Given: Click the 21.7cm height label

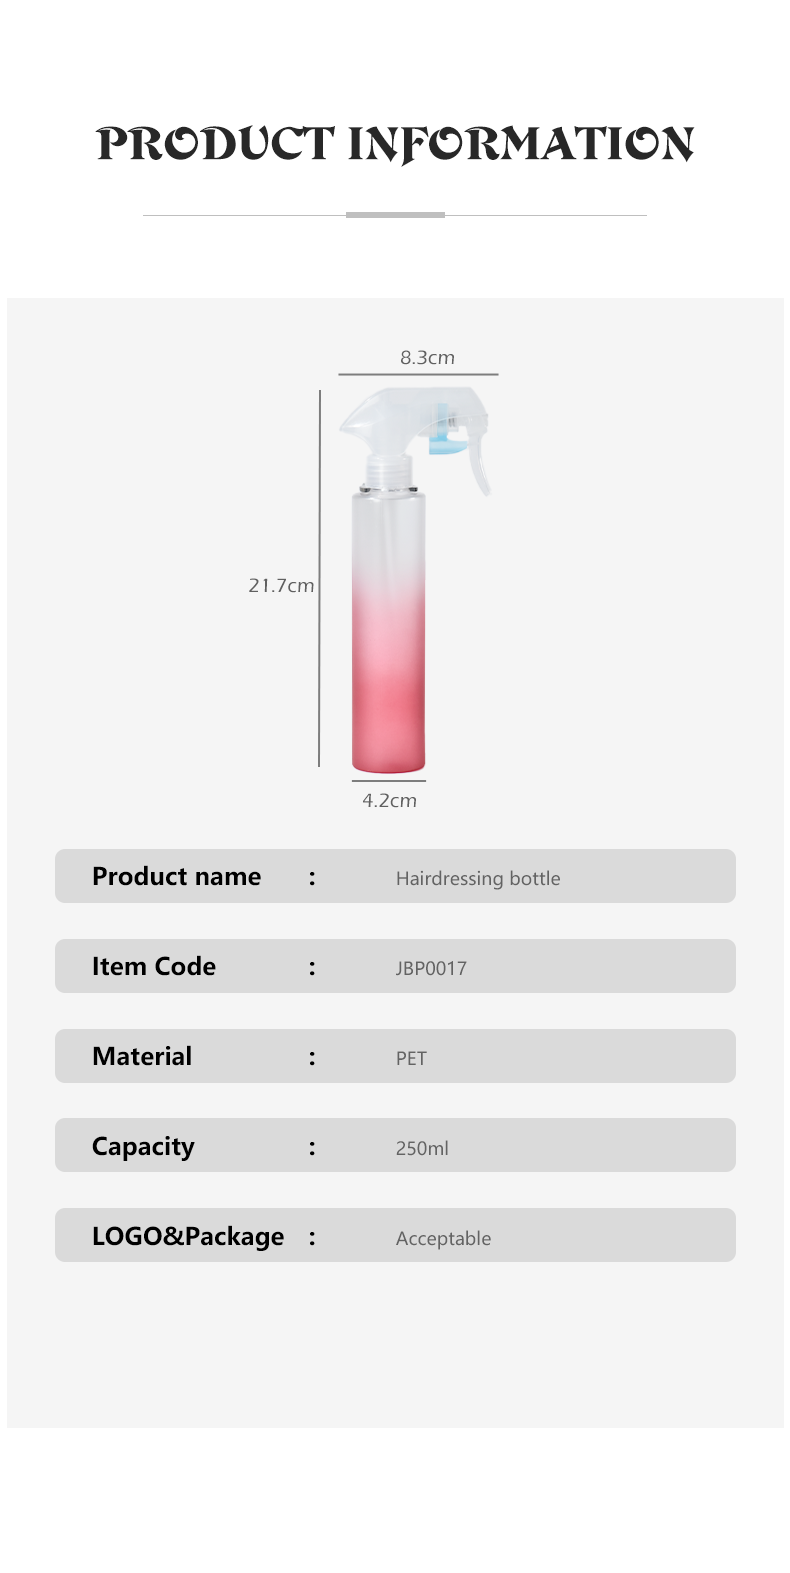Looking at the screenshot, I should 281,585.
